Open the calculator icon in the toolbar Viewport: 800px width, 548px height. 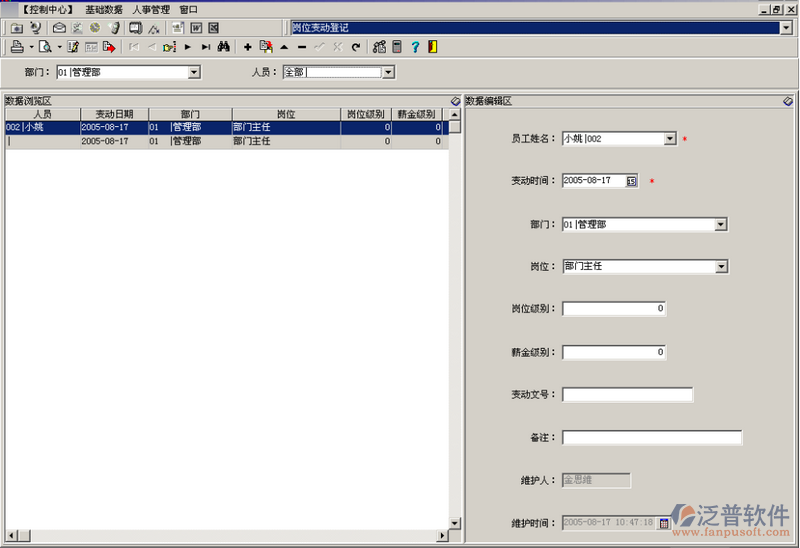[396, 47]
